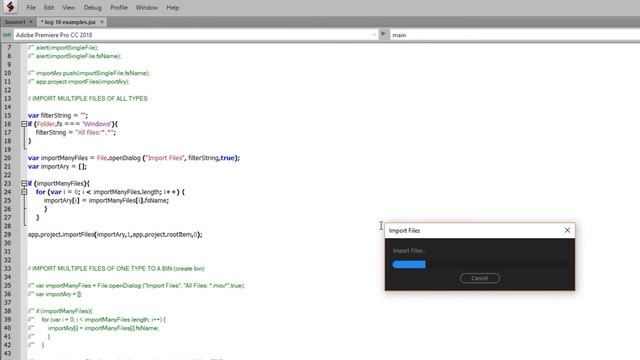The image size is (640, 360).
Task: Click the 'var filterString' line of code
Action: pyautogui.click(x=58, y=116)
